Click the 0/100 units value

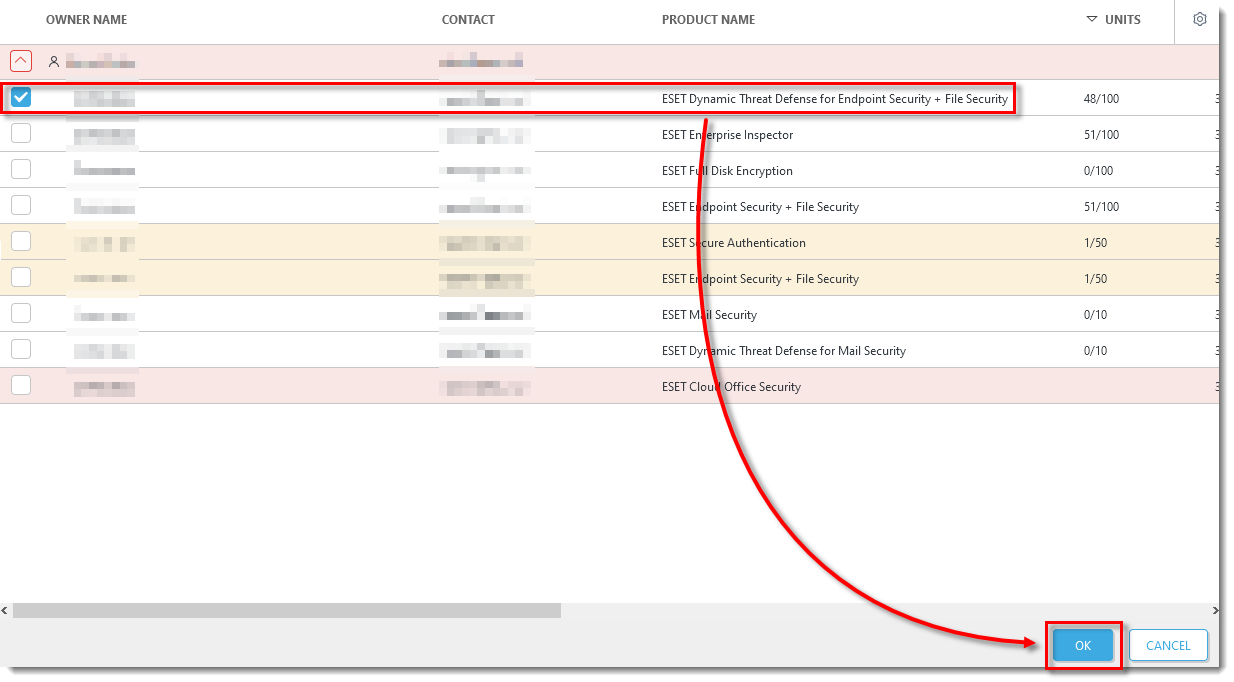(1098, 171)
